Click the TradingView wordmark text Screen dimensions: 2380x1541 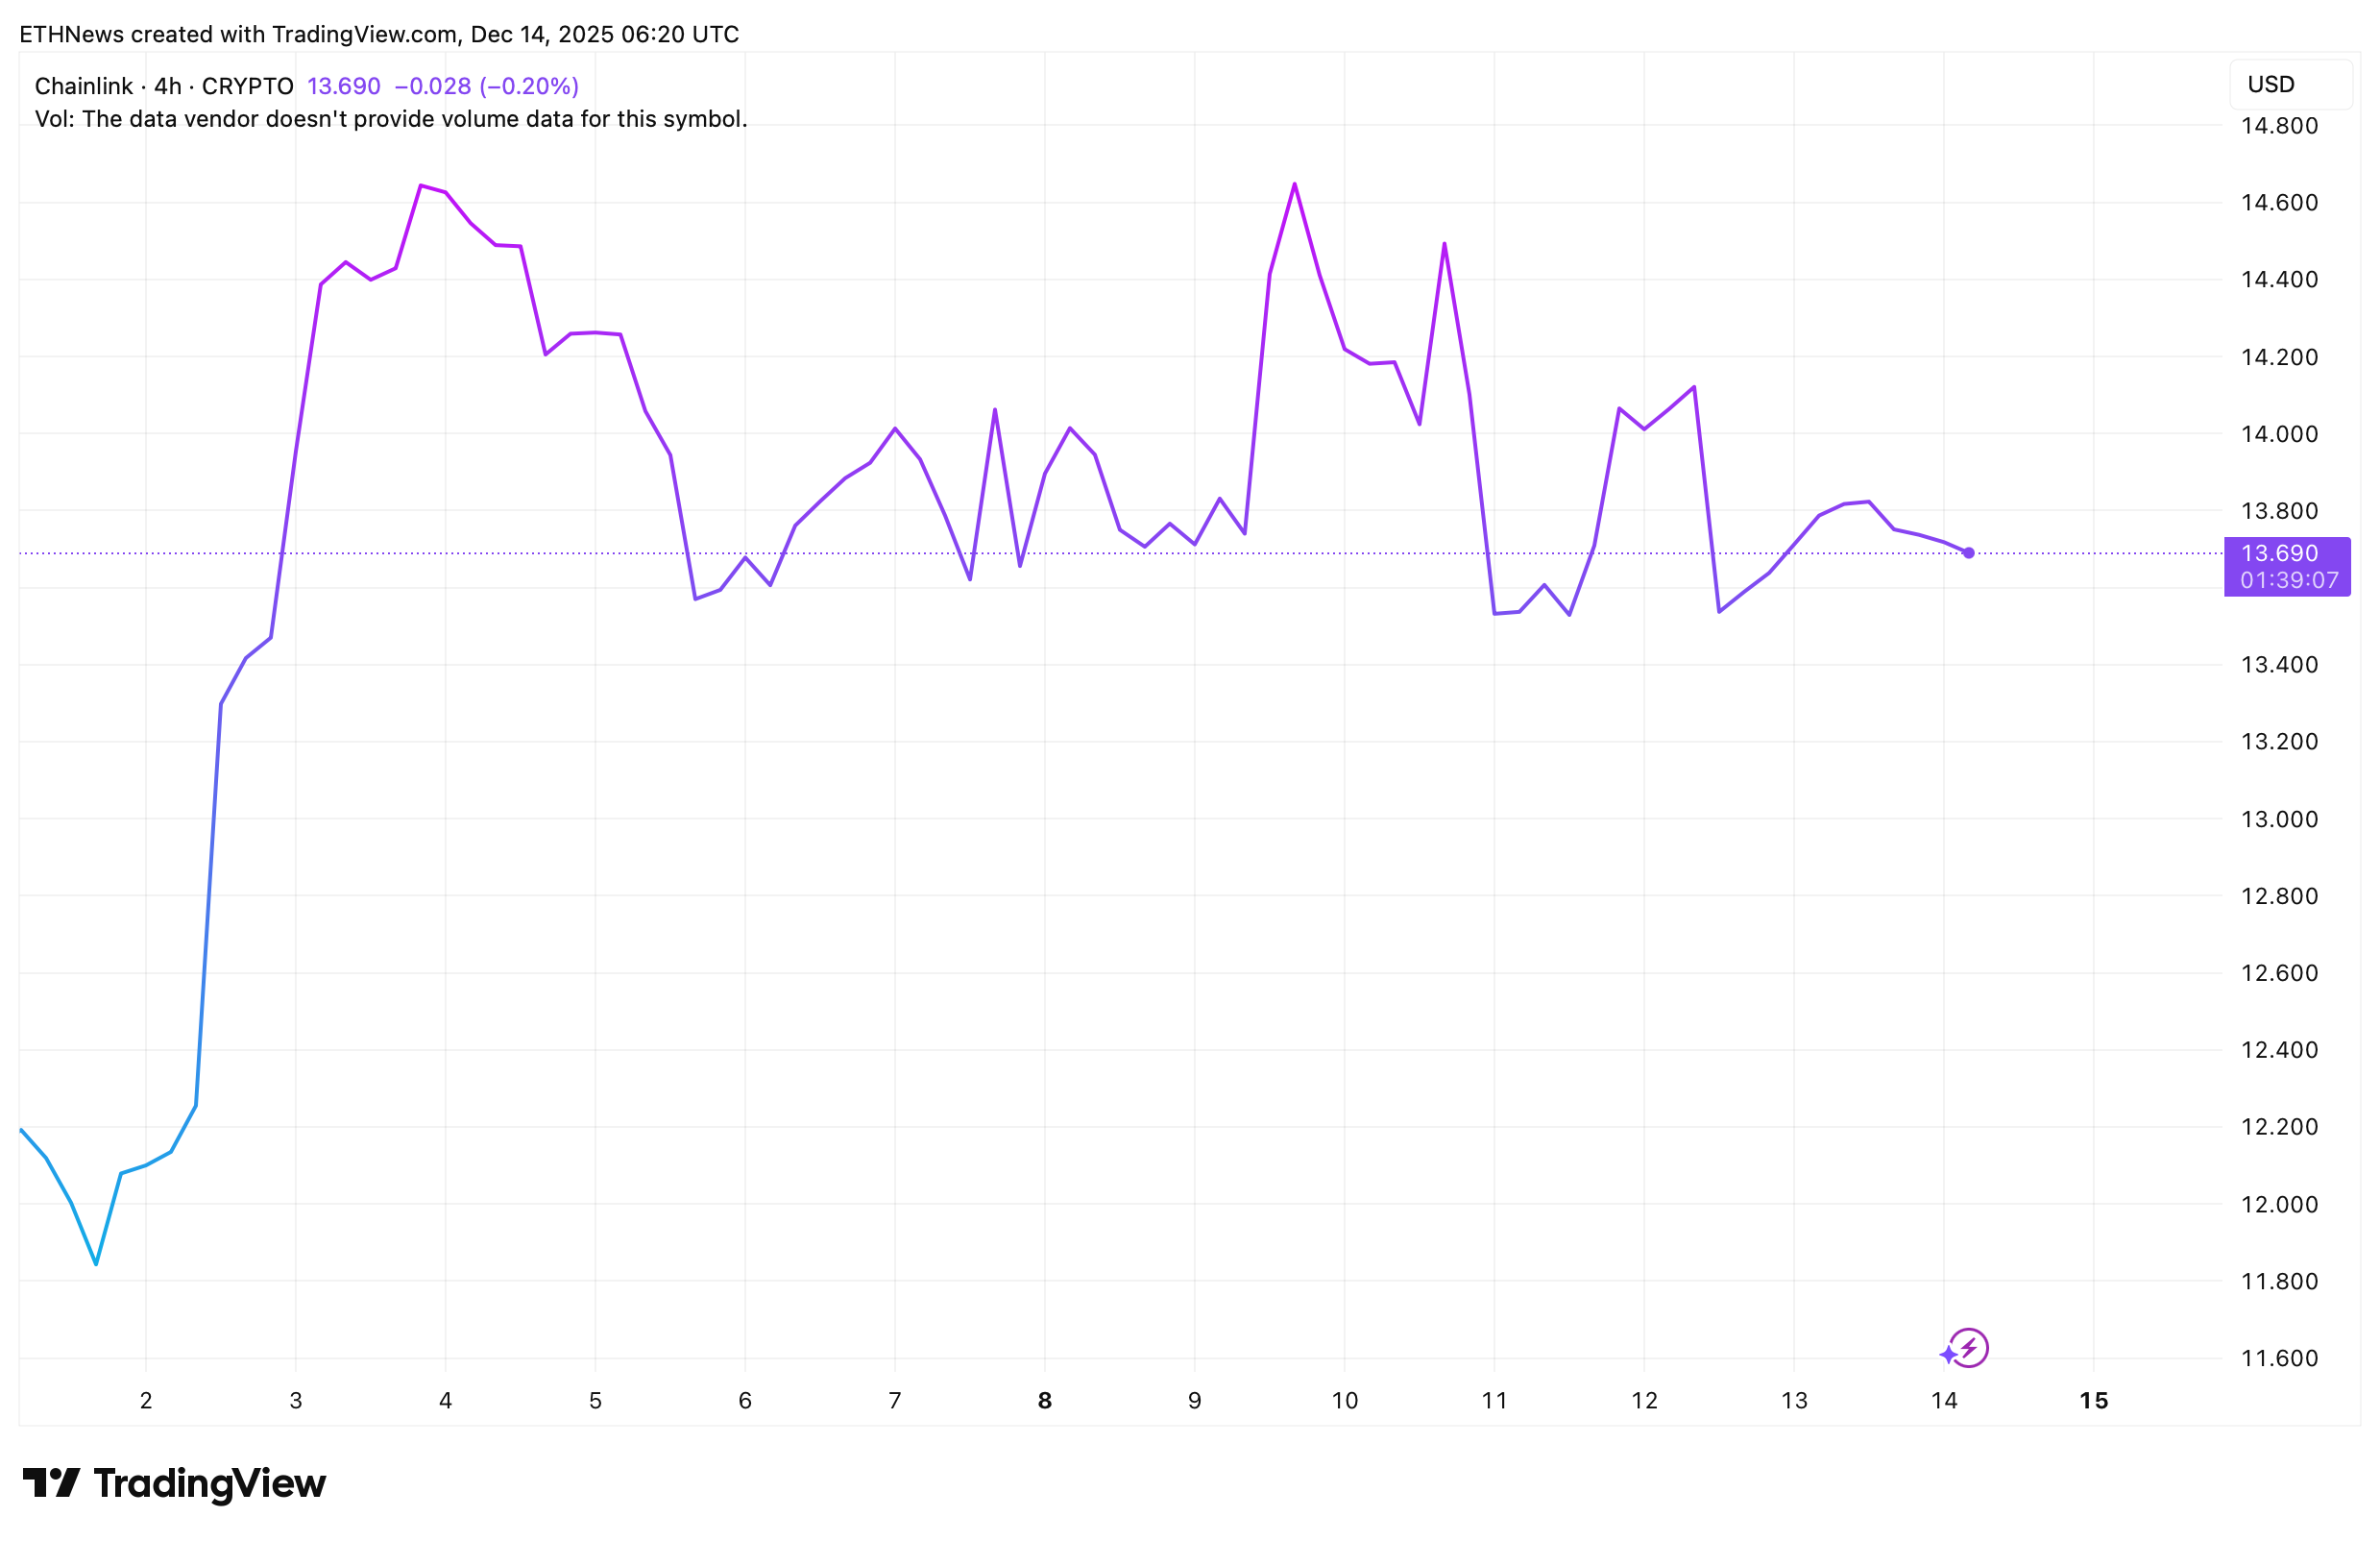tap(209, 1483)
